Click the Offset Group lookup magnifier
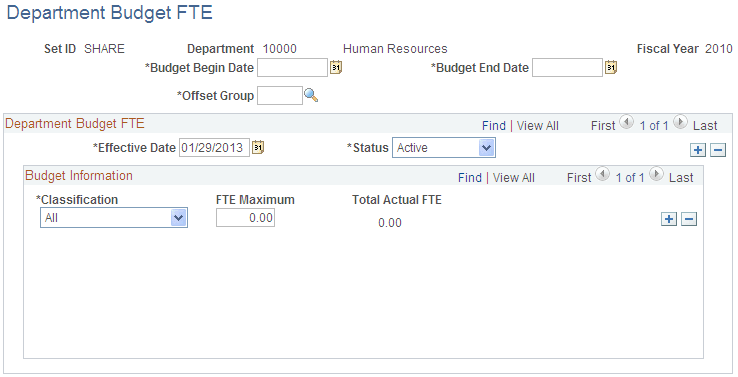 311,96
